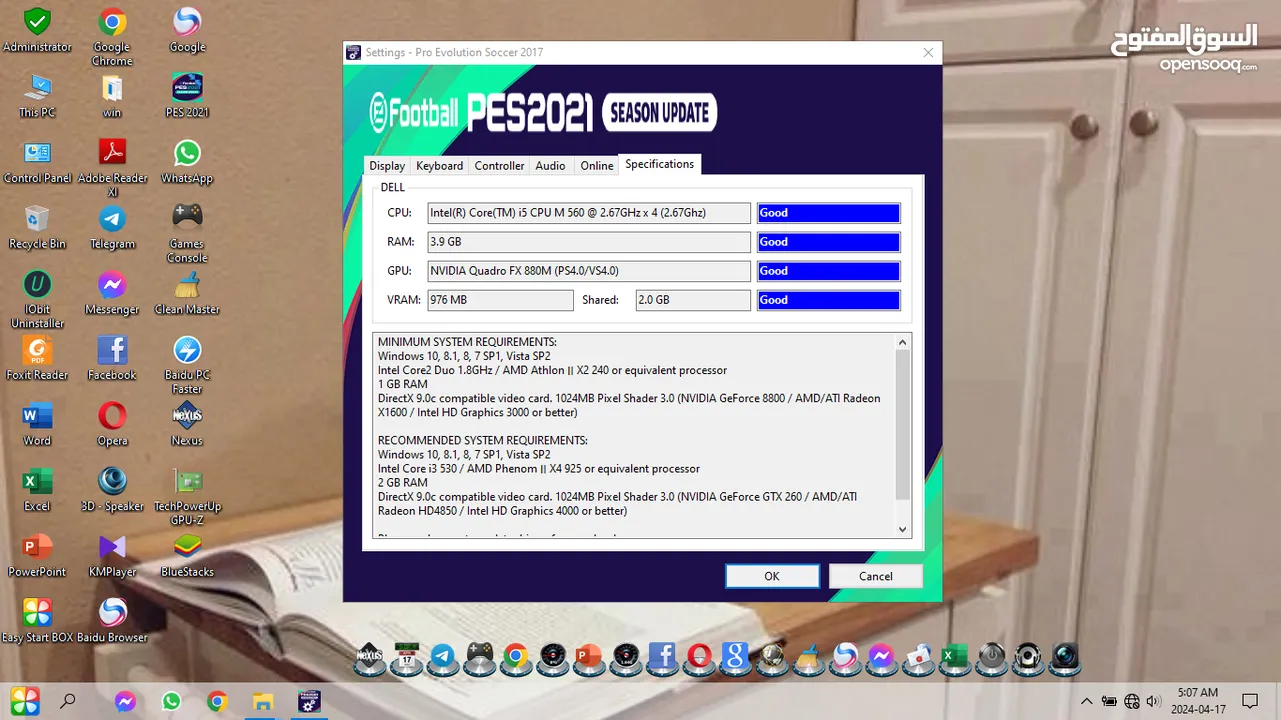This screenshot has height=720, width=1281.
Task: Switch to the Display tab
Action: tap(387, 166)
